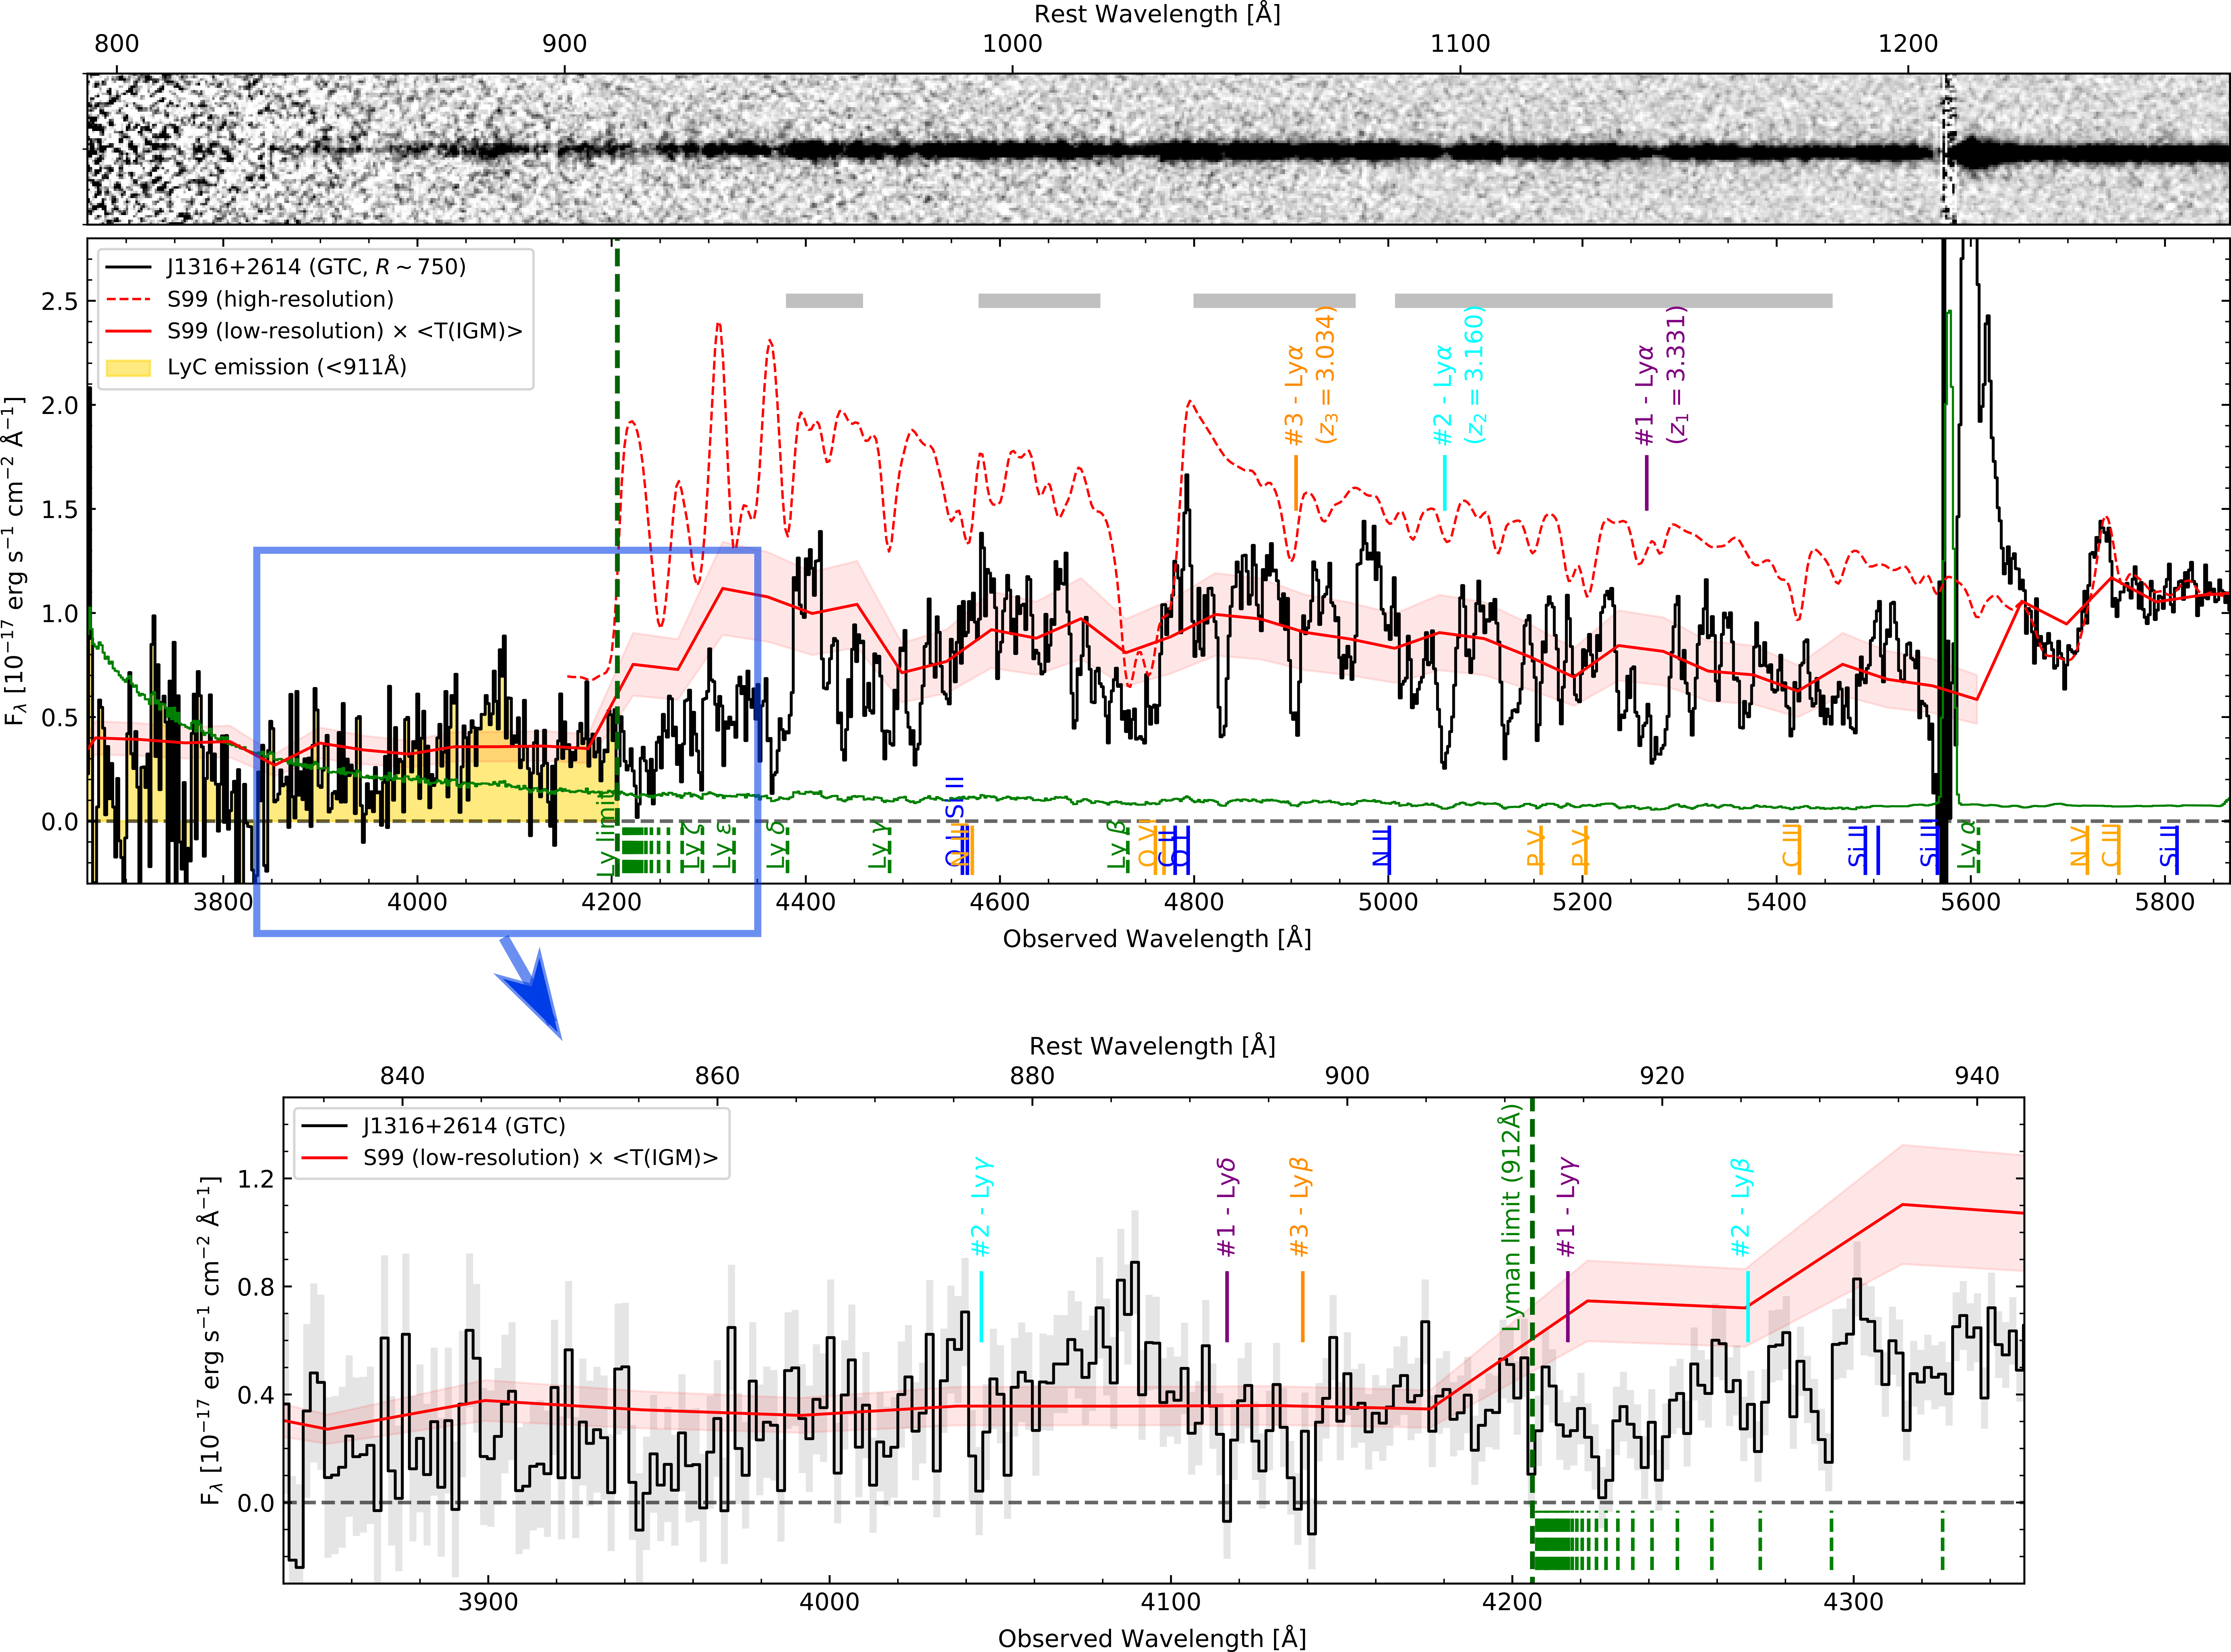The width and height of the screenshot is (2231, 1652).
Task: Click the '3900' tick label on the inset
Action: point(488,1602)
